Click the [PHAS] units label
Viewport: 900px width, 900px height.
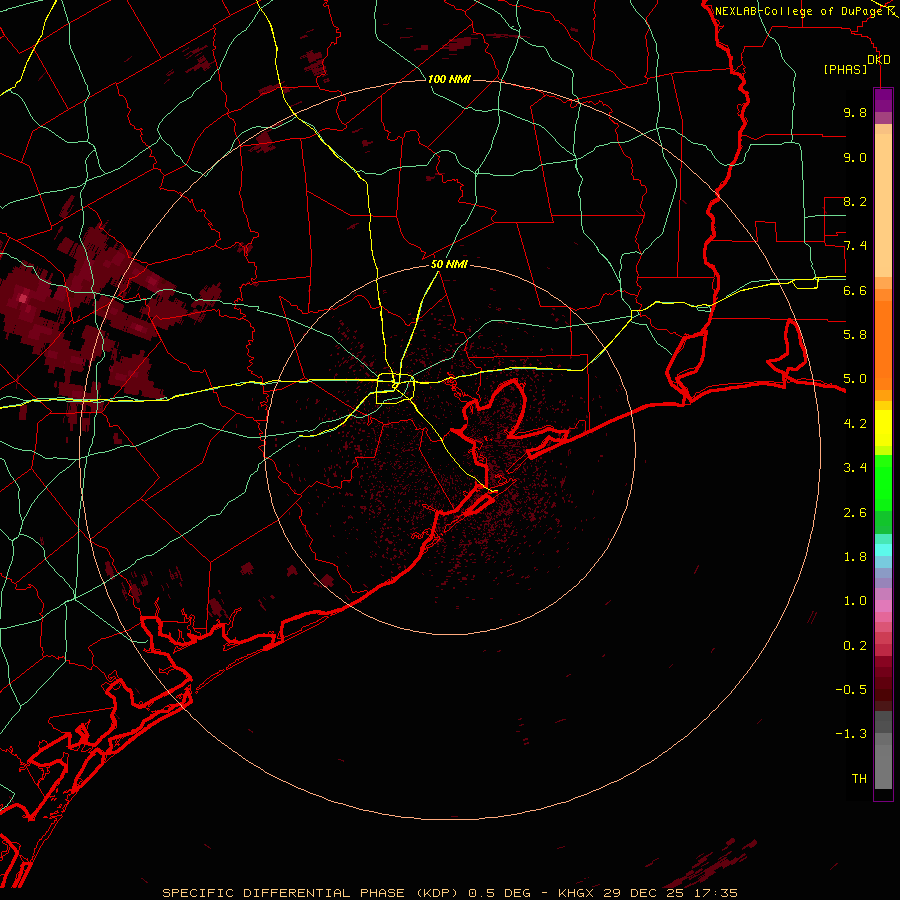(x=845, y=69)
